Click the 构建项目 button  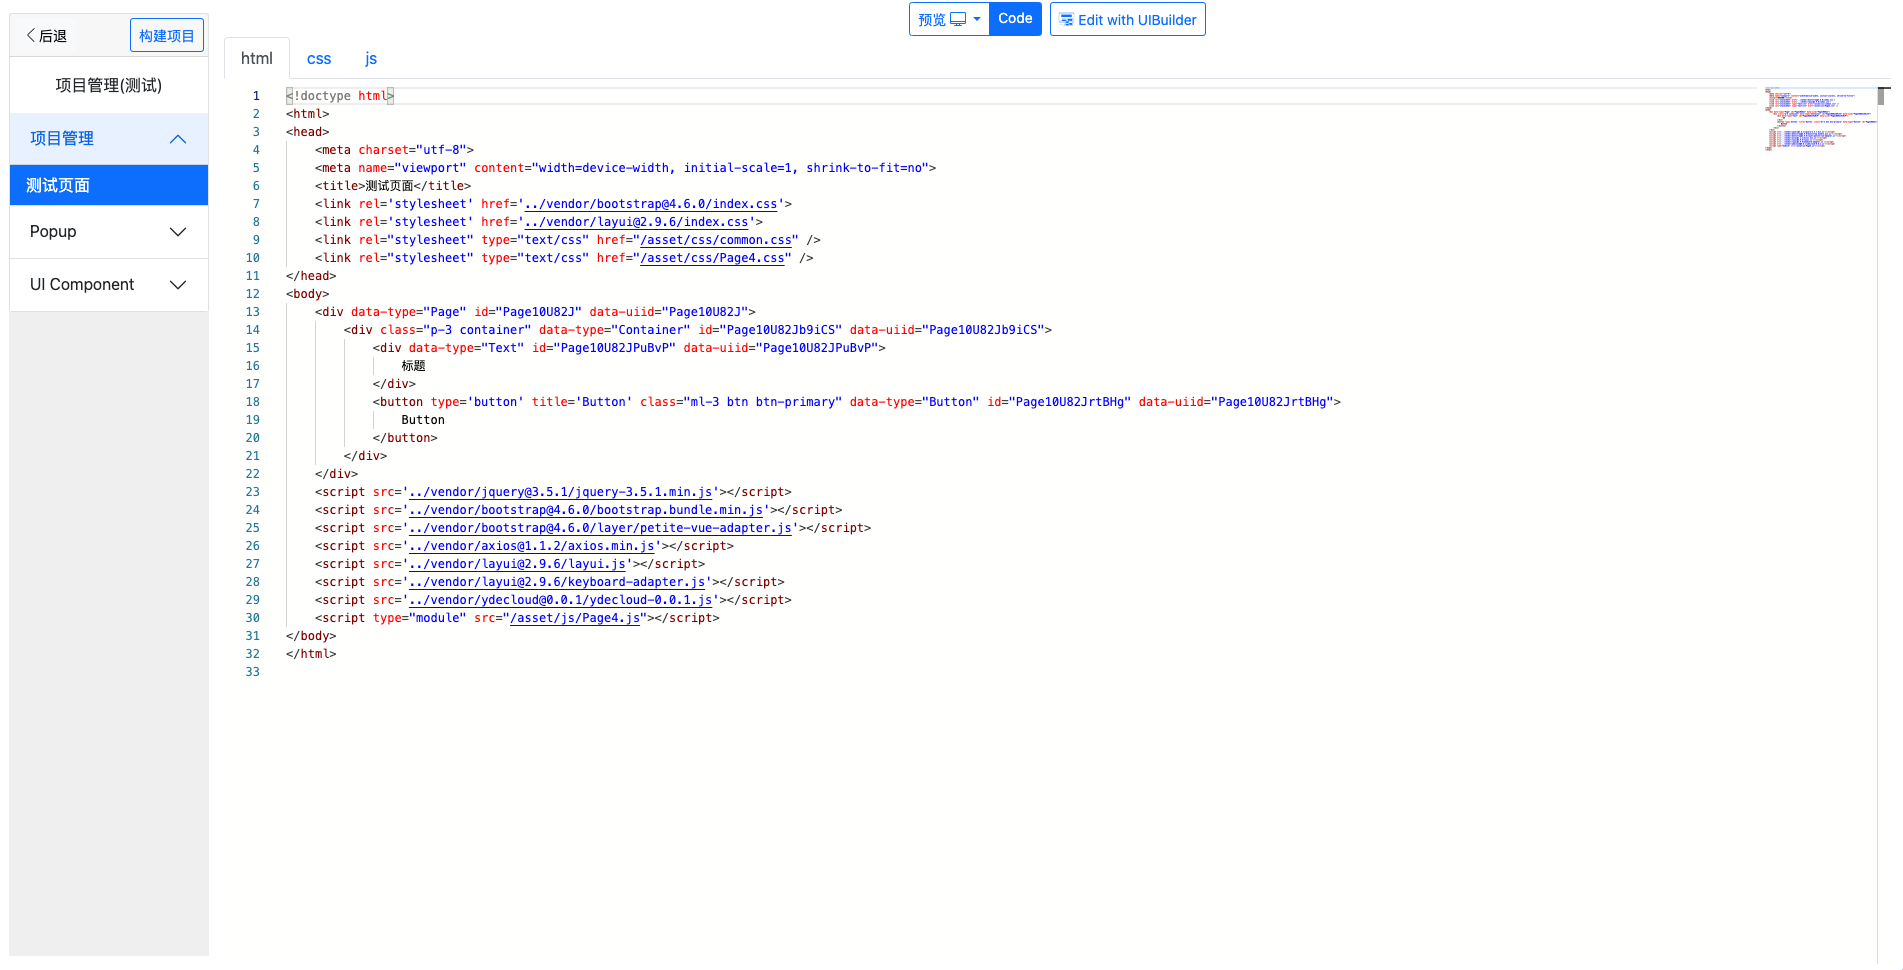click(x=167, y=36)
